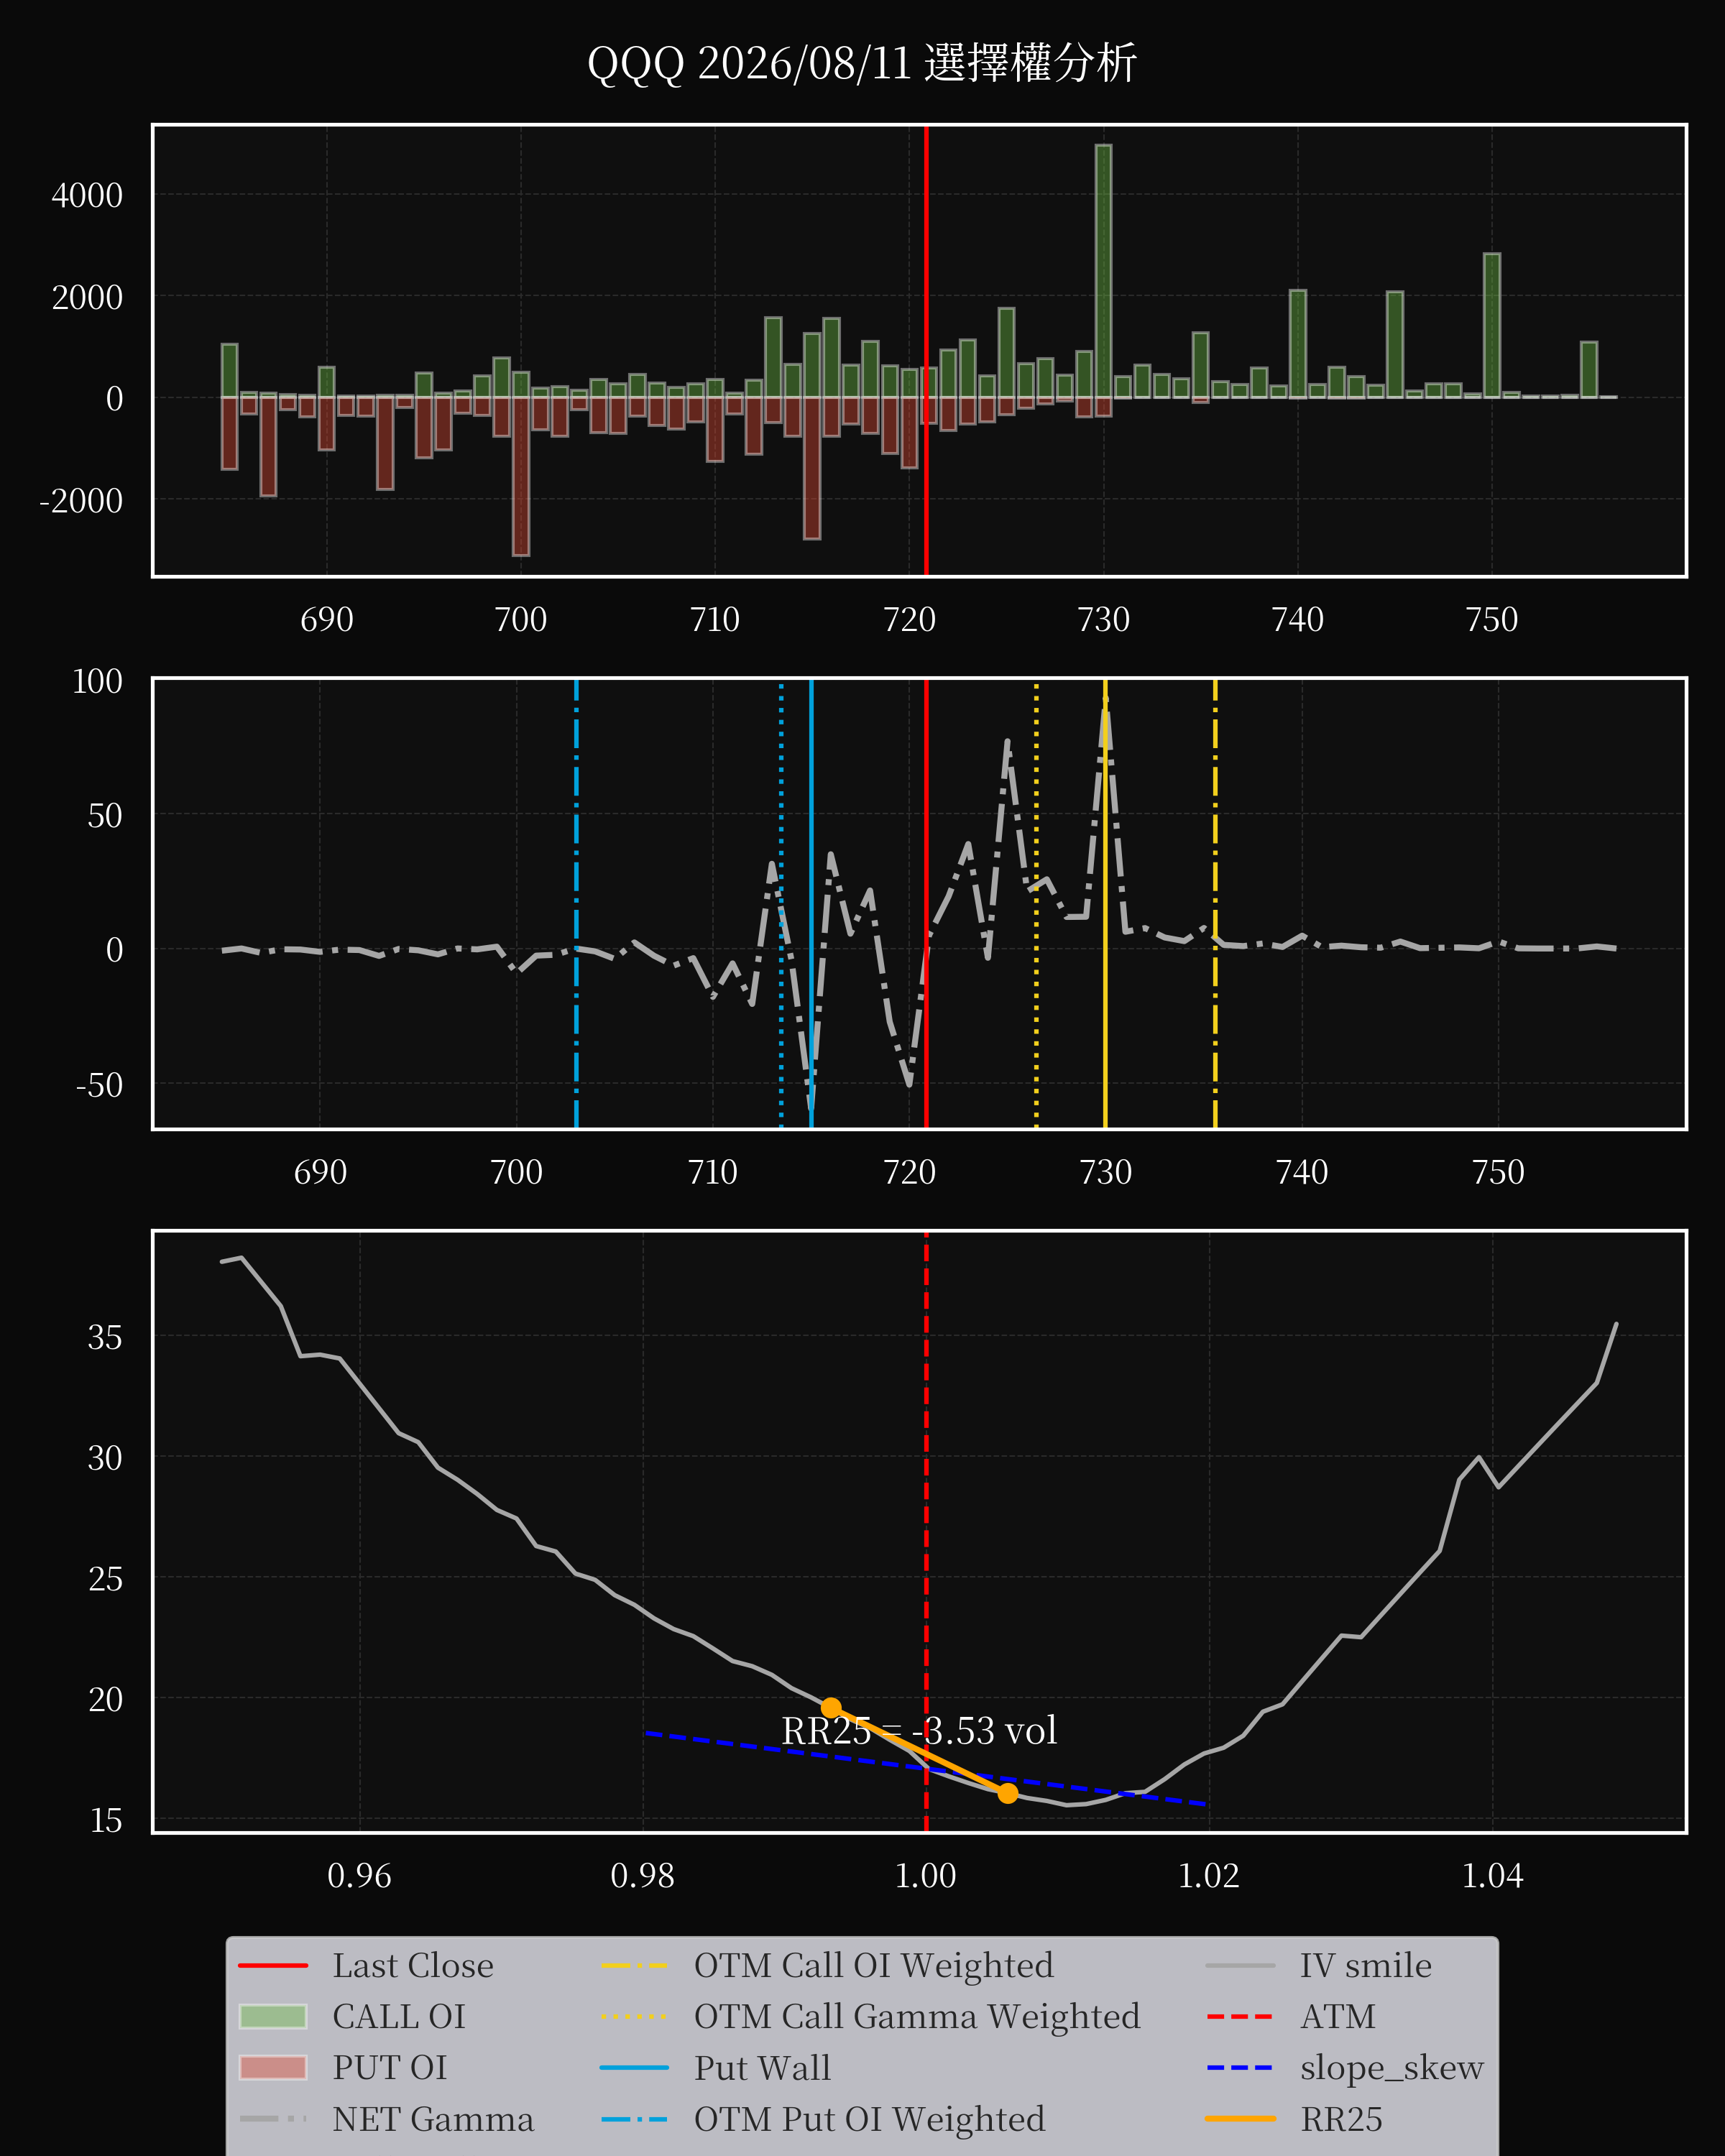Click the "720" strike label under the net gamma chart
This screenshot has width=1725, height=2156.
(x=909, y=1172)
